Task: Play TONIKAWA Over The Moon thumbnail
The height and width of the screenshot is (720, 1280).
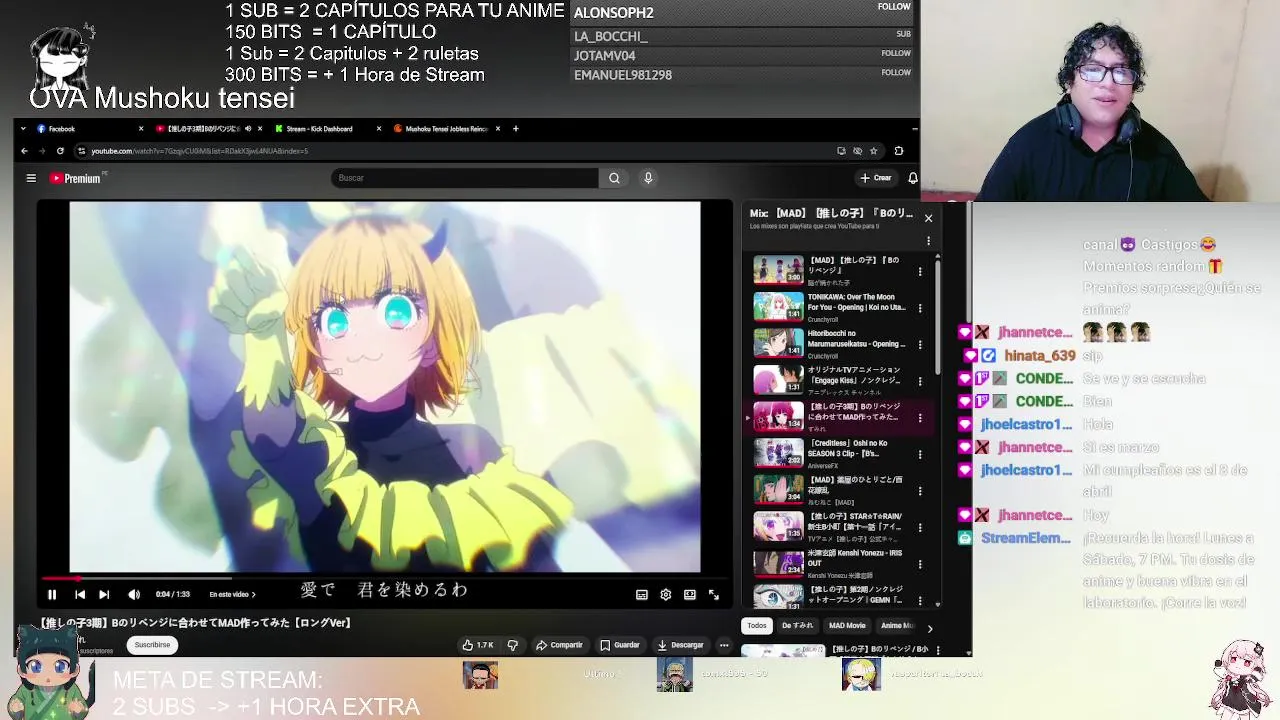Action: 778,306
